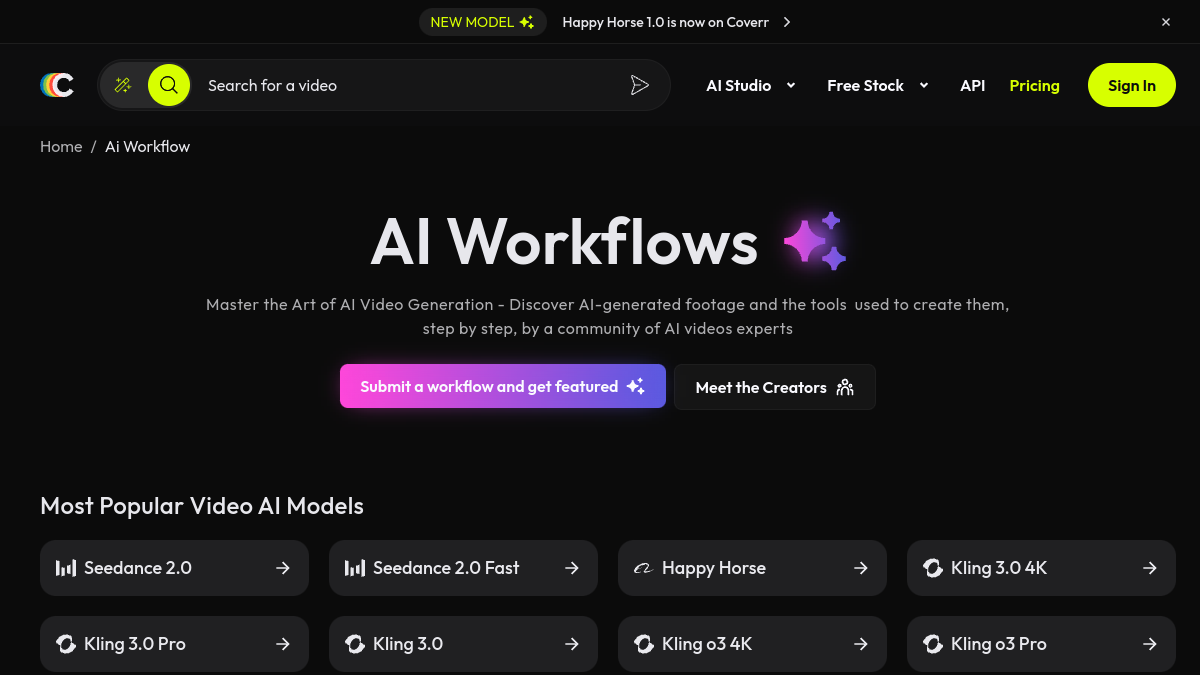Click the Ai Workflow breadcrumb
This screenshot has height=675, width=1200.
[147, 146]
